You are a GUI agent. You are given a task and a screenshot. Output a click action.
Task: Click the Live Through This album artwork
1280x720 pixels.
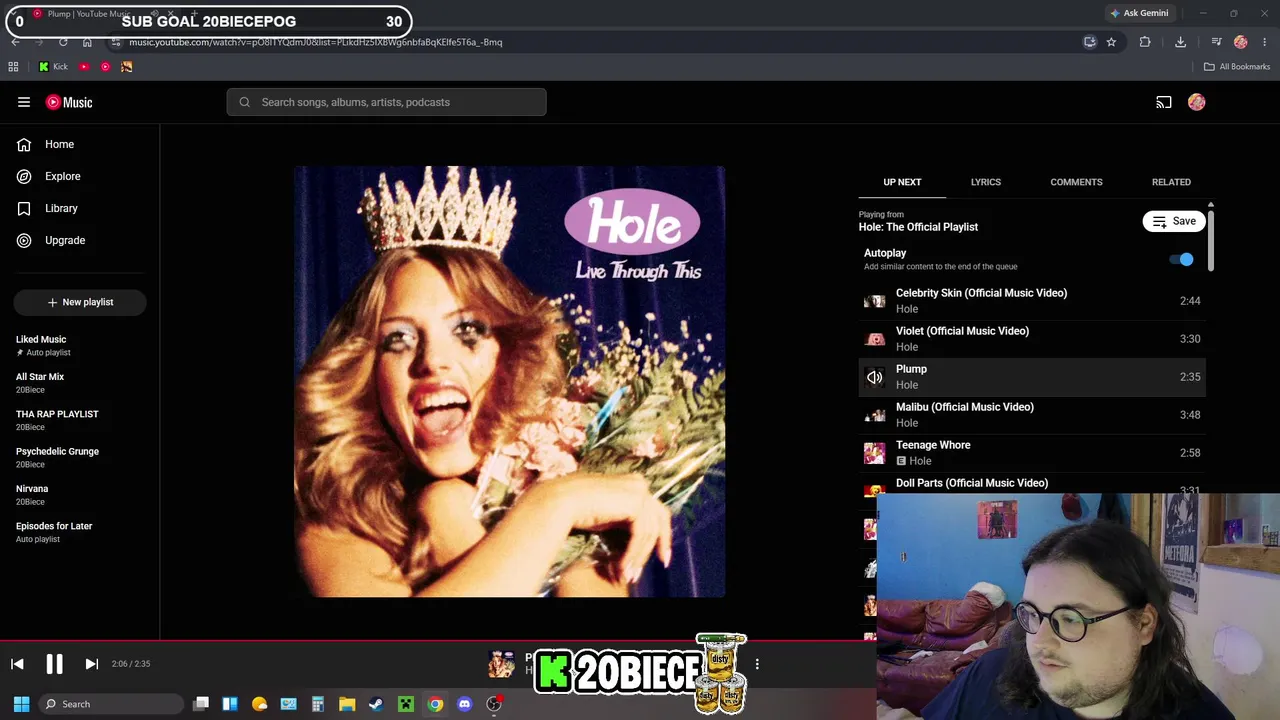pyautogui.click(x=510, y=382)
